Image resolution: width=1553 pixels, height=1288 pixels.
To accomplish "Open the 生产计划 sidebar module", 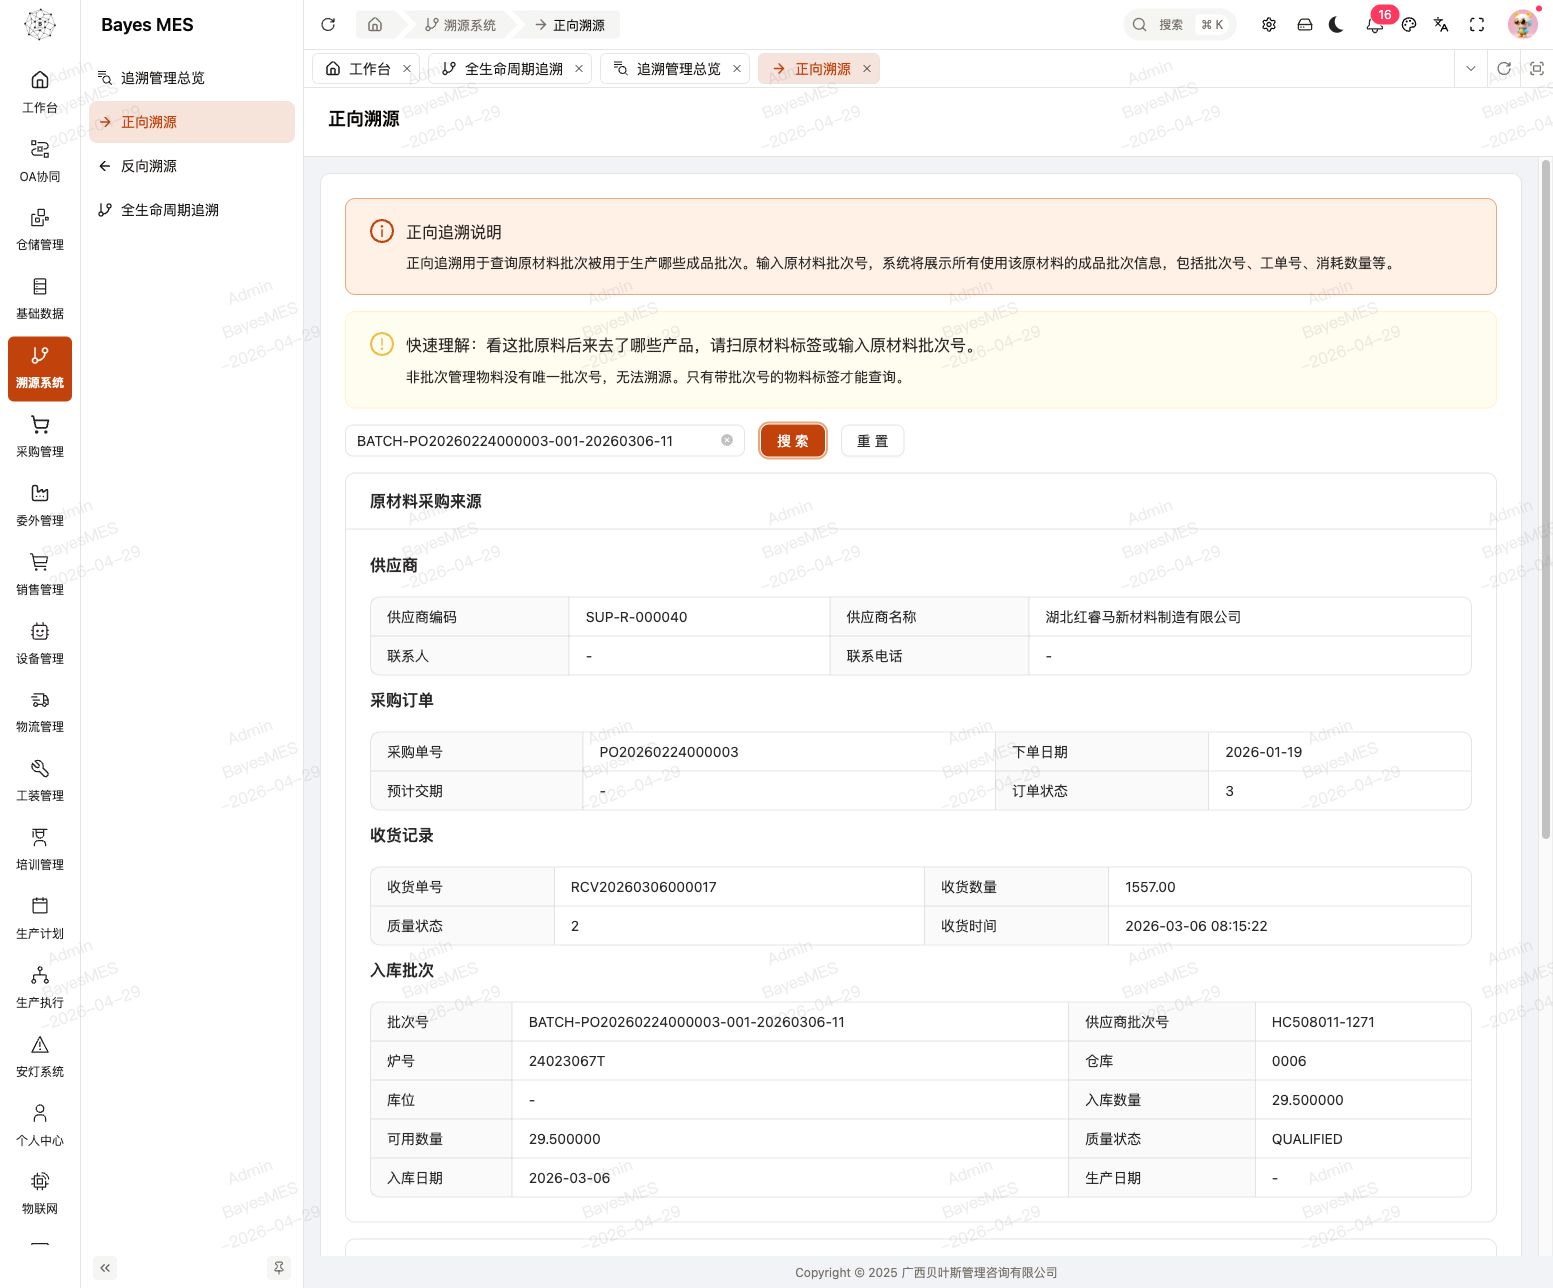I will 40,919.
